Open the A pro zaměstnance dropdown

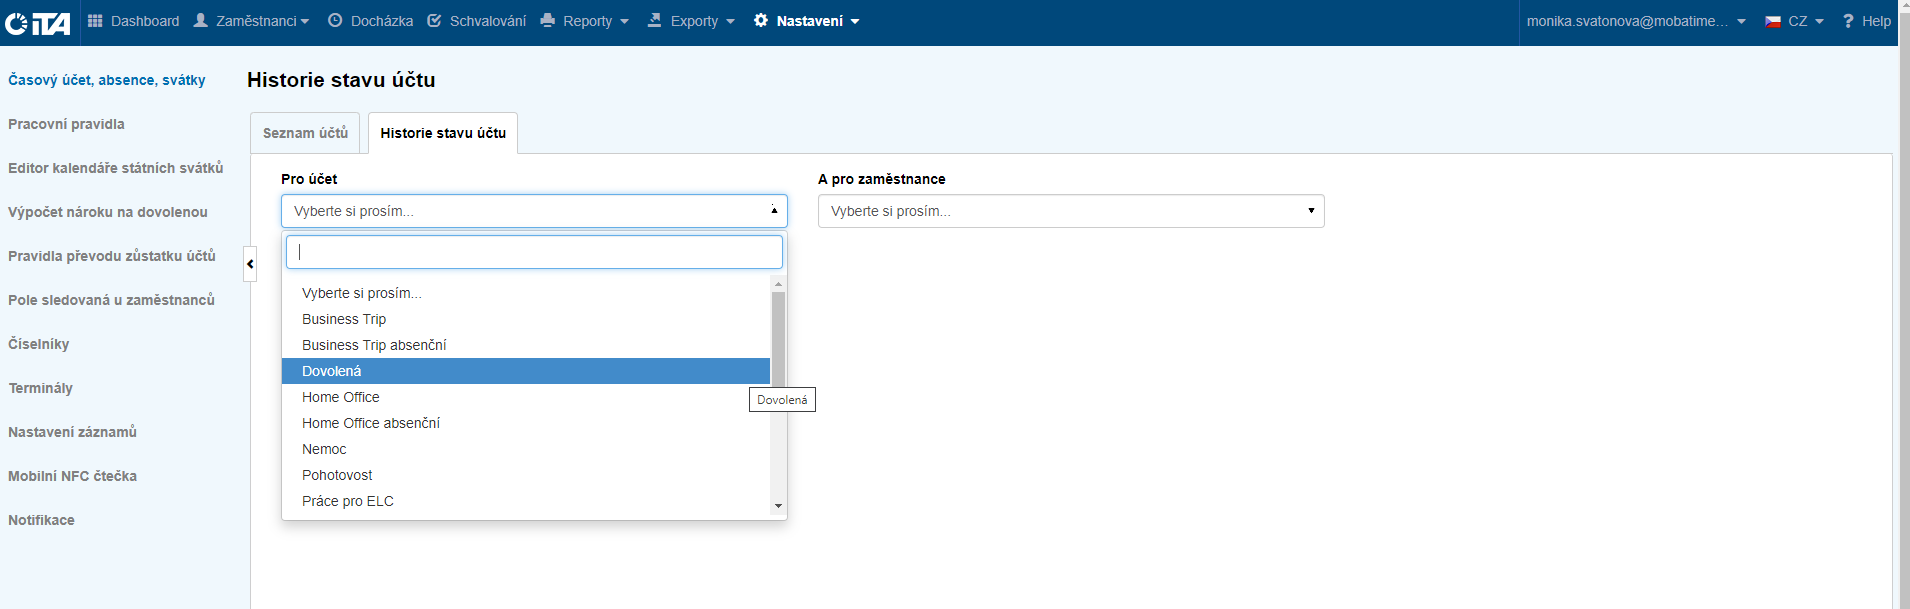[1070, 211]
